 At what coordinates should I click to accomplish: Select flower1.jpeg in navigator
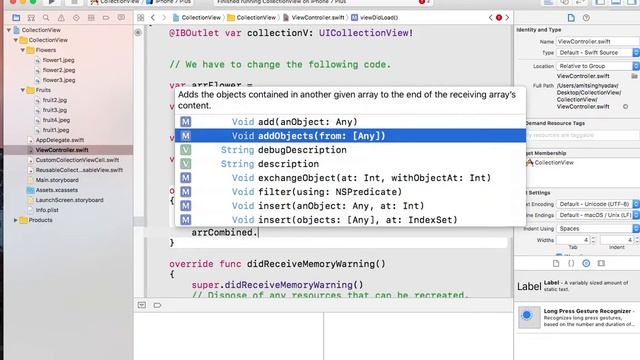[x=58, y=60]
